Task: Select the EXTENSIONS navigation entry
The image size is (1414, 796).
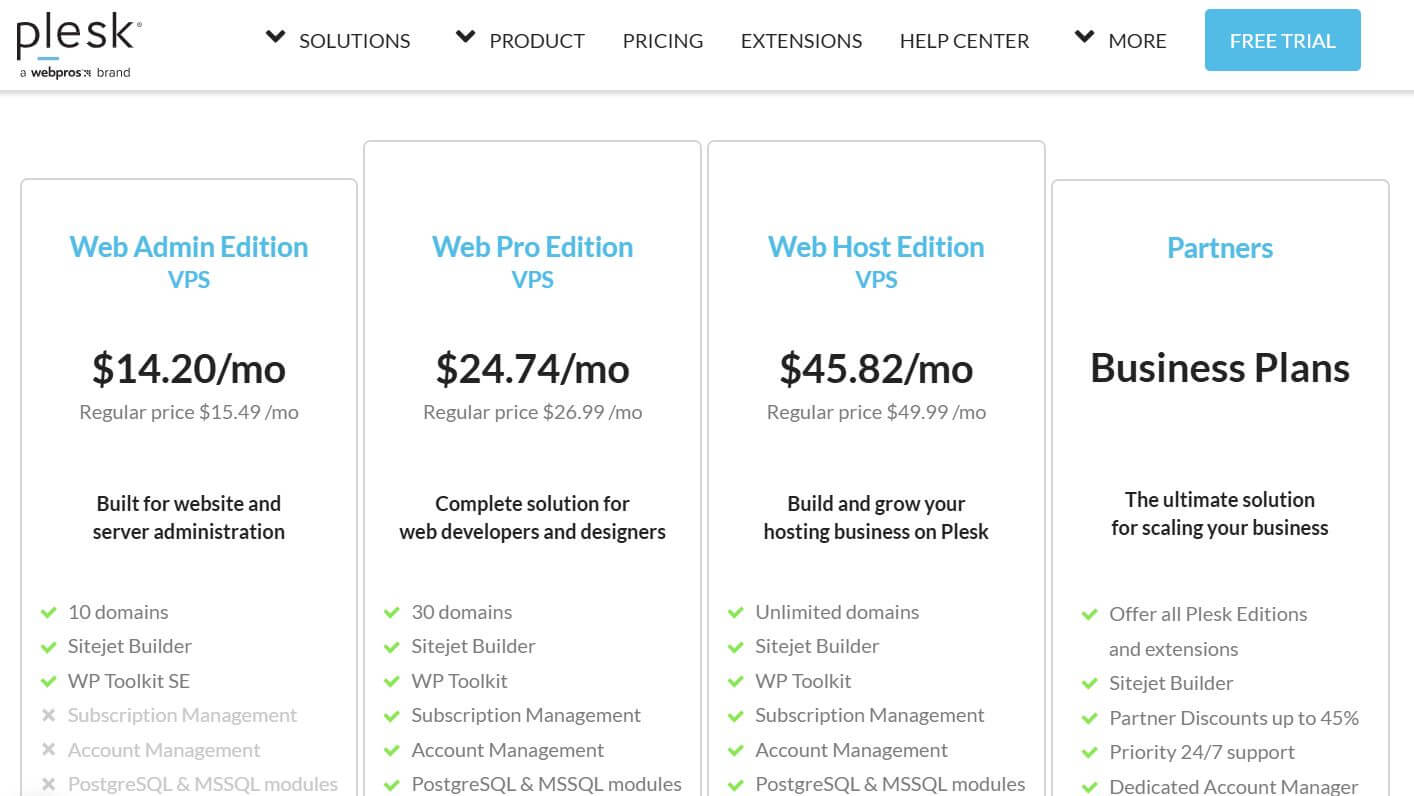Action: 801,40
